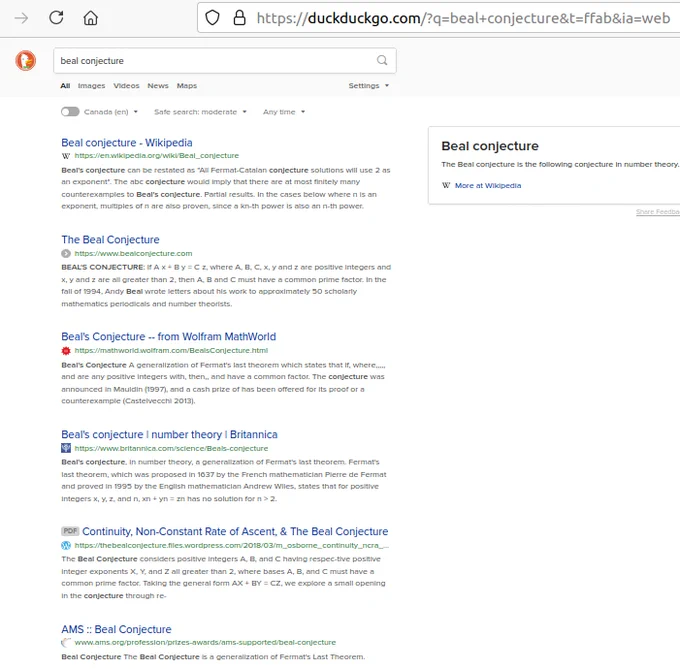Click the browser forward arrow
This screenshot has width=680, height=669.
tap(21, 18)
